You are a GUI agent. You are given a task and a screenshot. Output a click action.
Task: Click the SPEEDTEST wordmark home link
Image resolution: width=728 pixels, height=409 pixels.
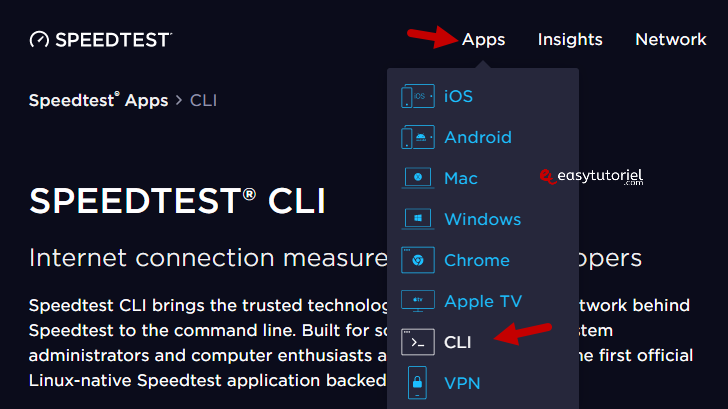[113, 40]
